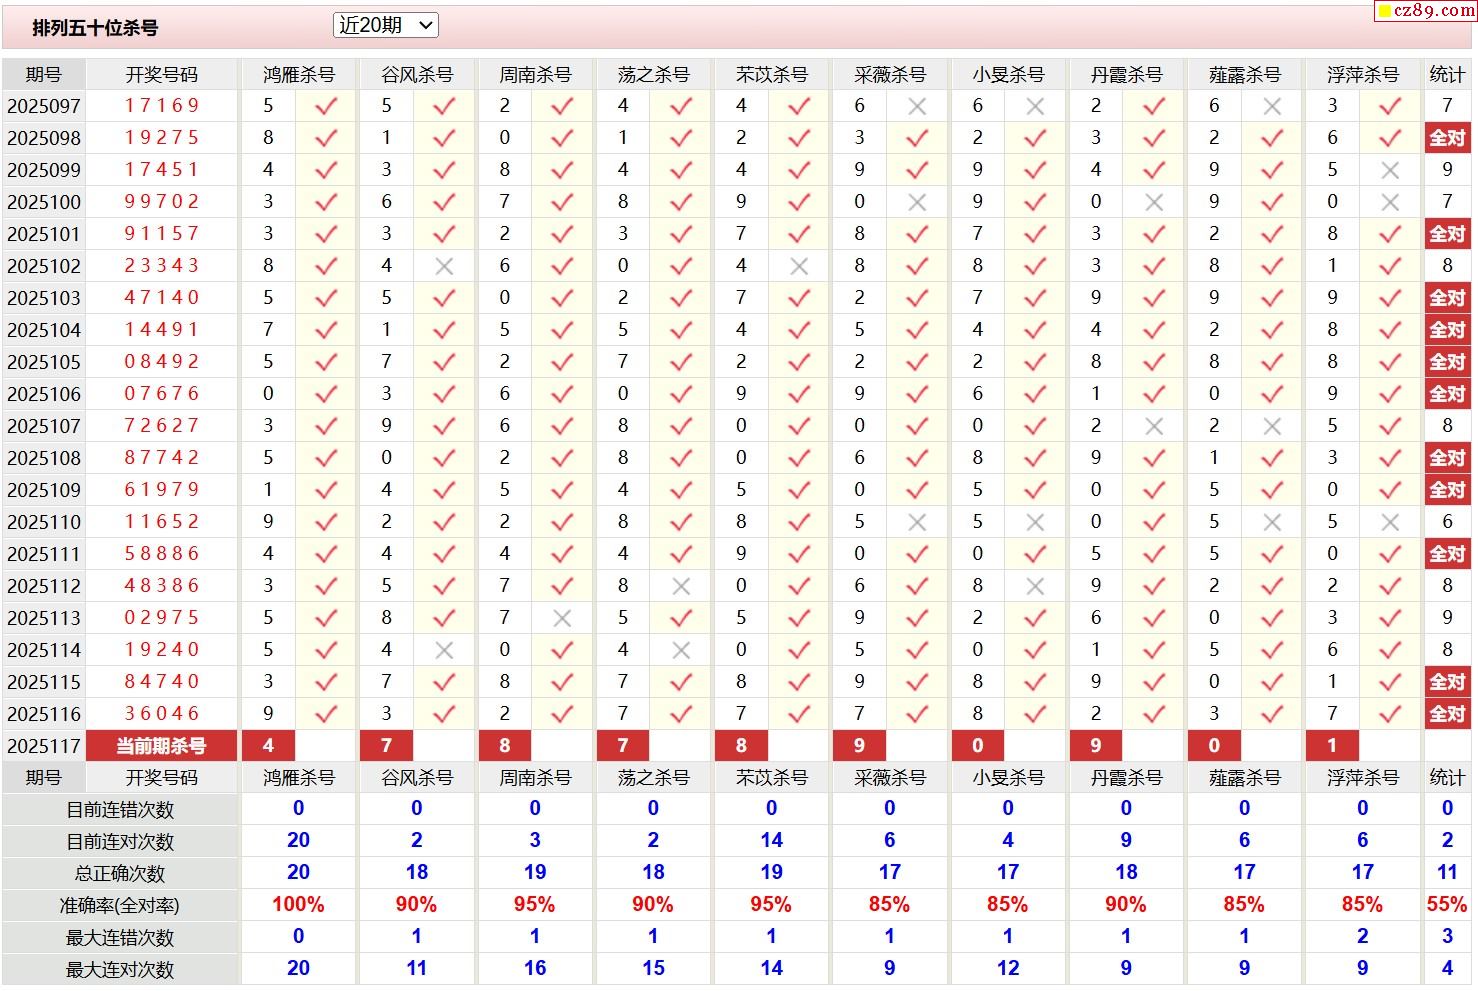The image size is (1478, 991).
Task: Click draw number 99702 in row 2025100
Action: point(162,202)
